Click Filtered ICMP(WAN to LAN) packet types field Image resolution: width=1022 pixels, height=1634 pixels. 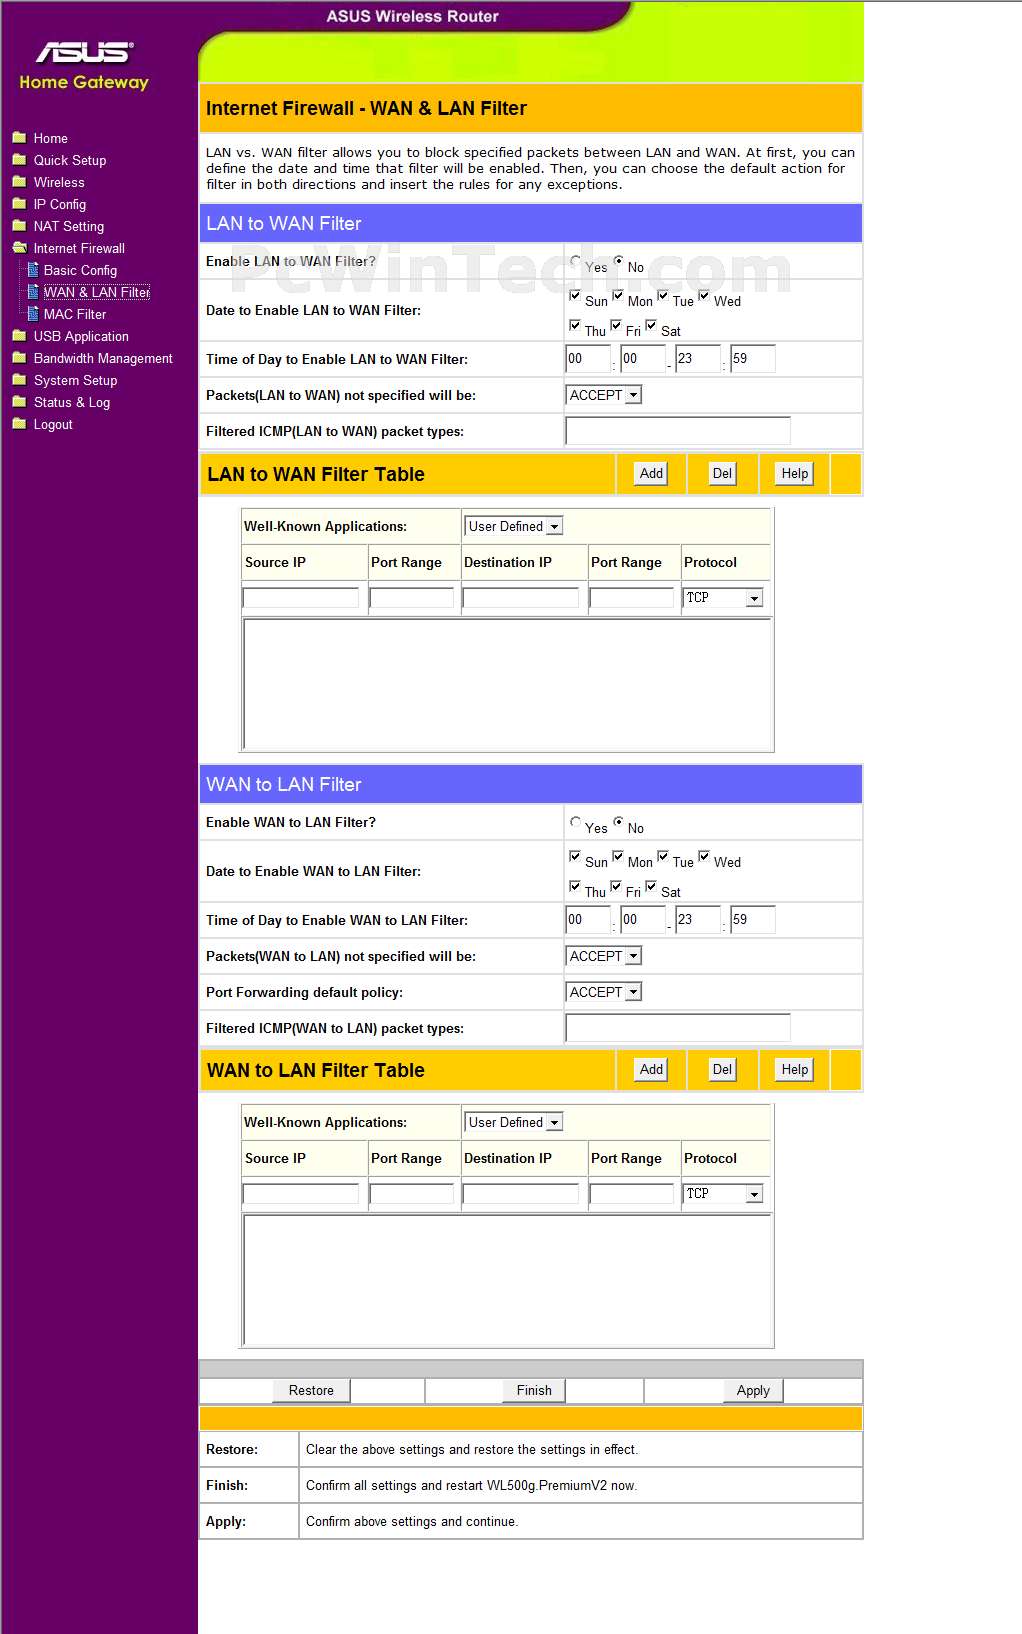coord(678,1028)
